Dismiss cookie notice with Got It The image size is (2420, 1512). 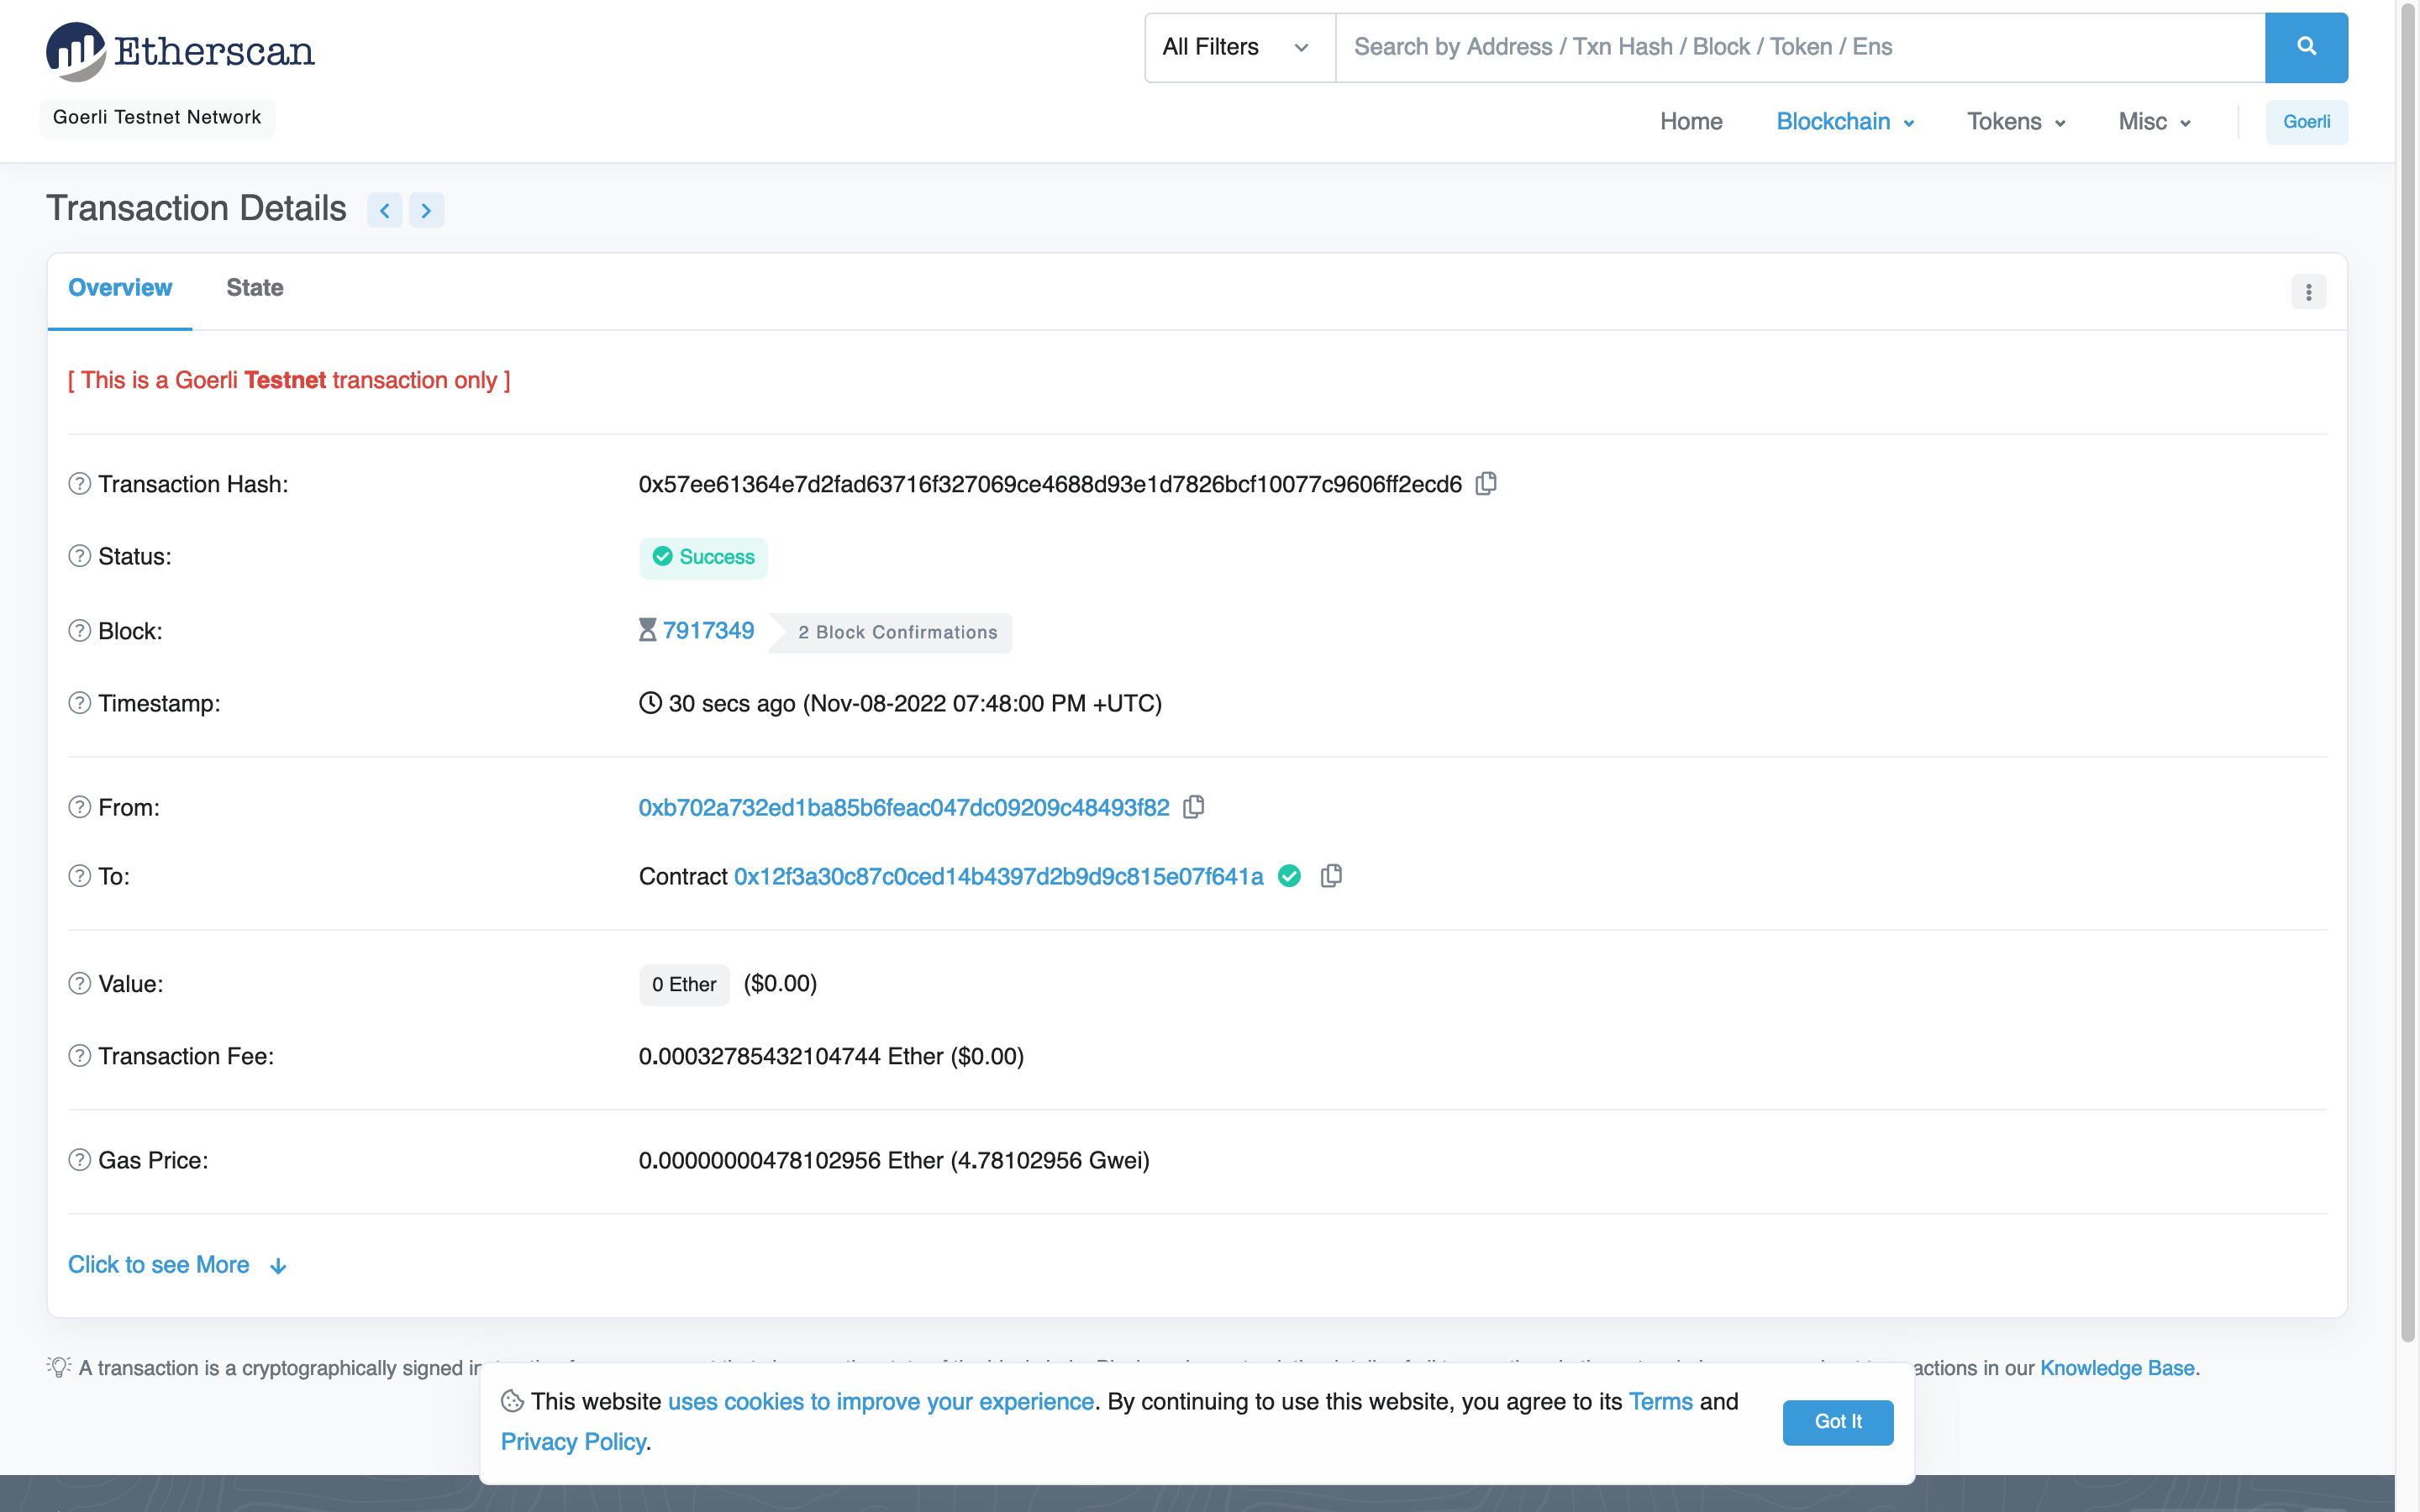coord(1838,1422)
